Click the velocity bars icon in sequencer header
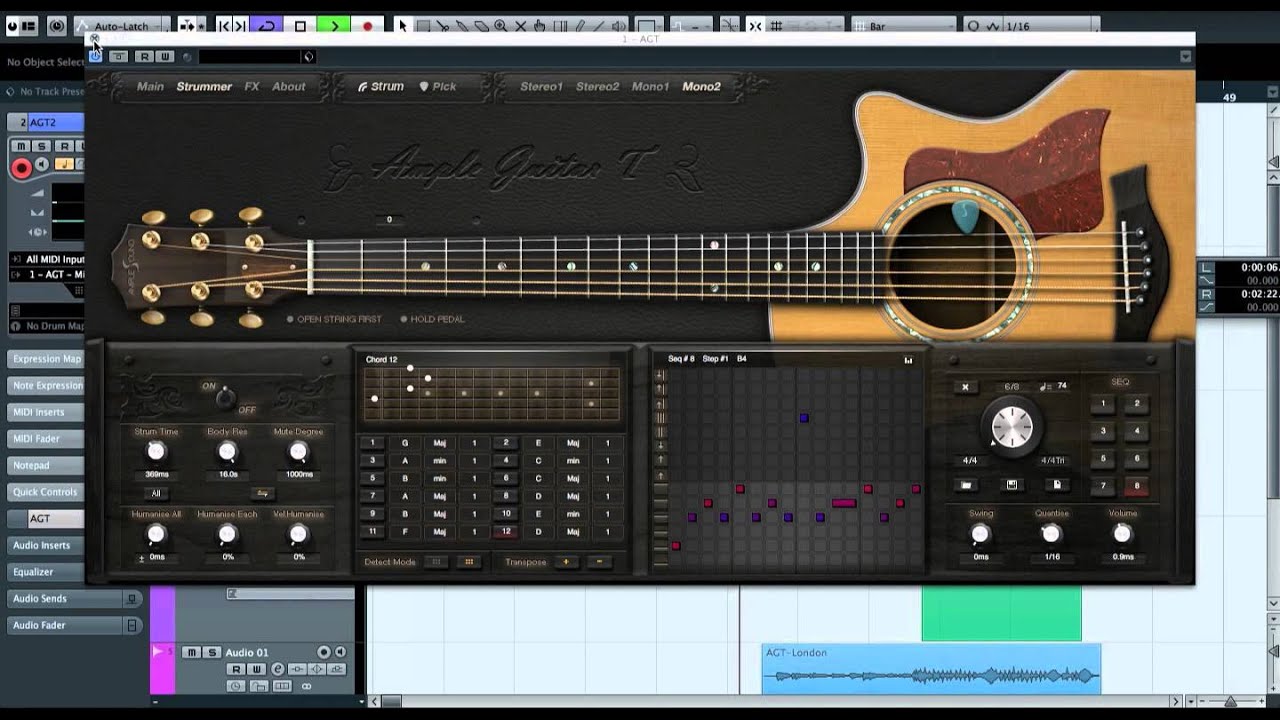Image resolution: width=1280 pixels, height=720 pixels. coord(908,360)
